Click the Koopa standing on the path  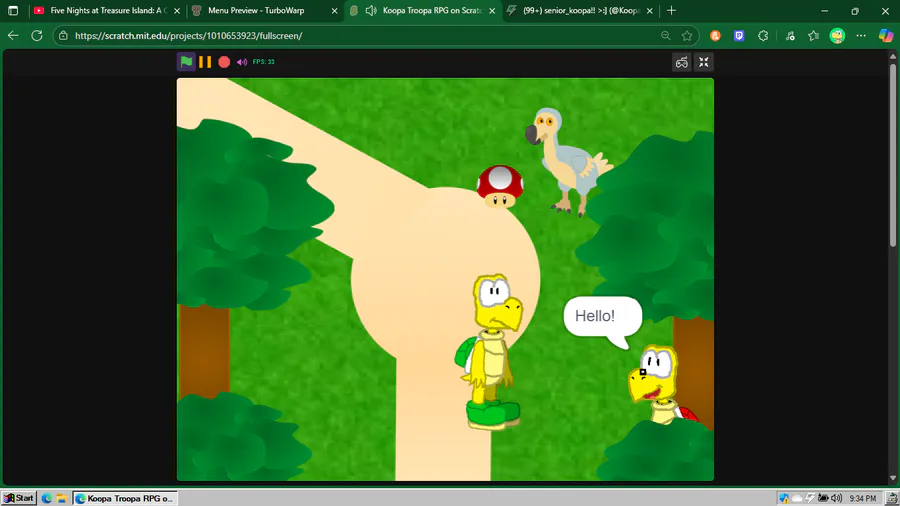pos(490,351)
